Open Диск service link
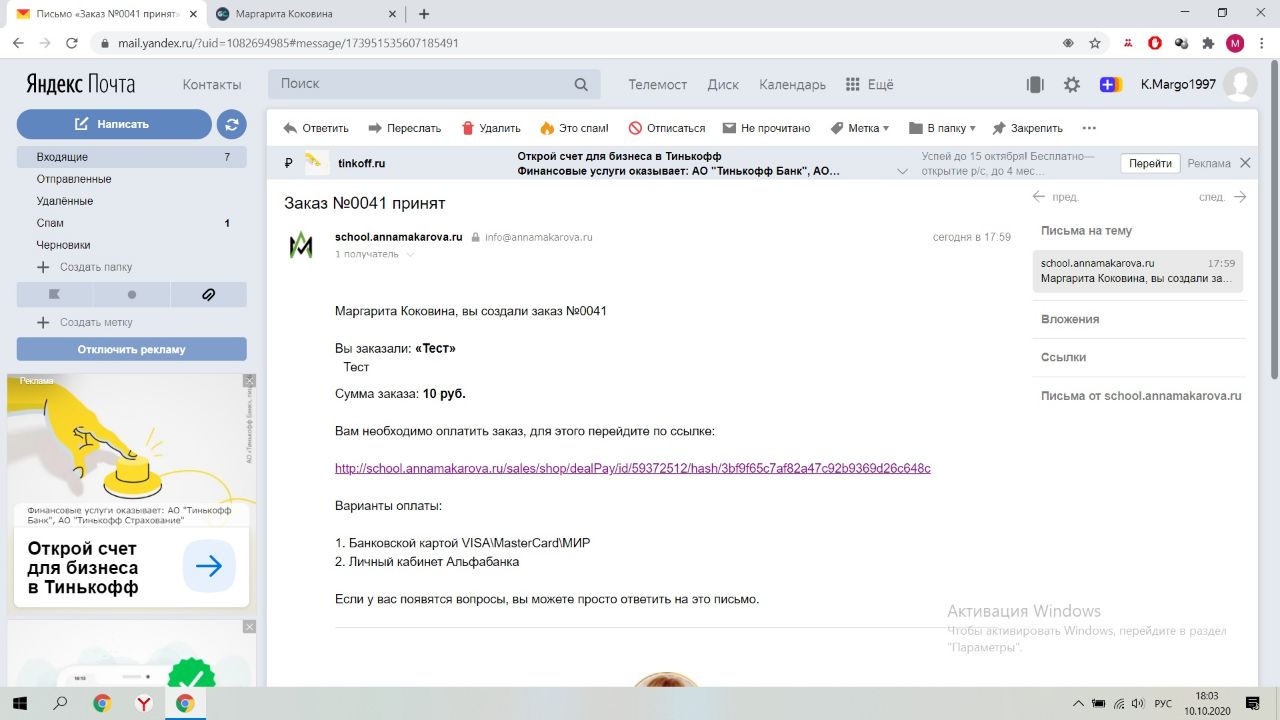The image size is (1280, 720). click(723, 85)
